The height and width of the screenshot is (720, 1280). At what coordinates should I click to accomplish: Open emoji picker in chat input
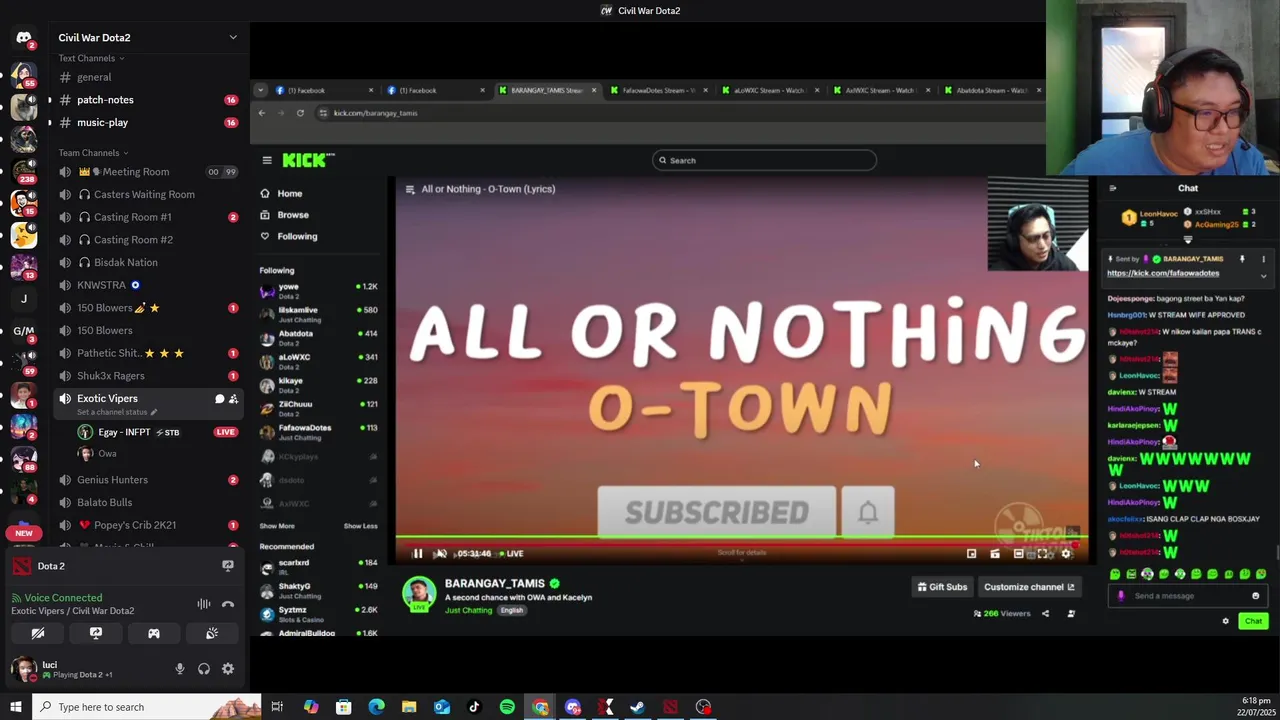point(1256,596)
